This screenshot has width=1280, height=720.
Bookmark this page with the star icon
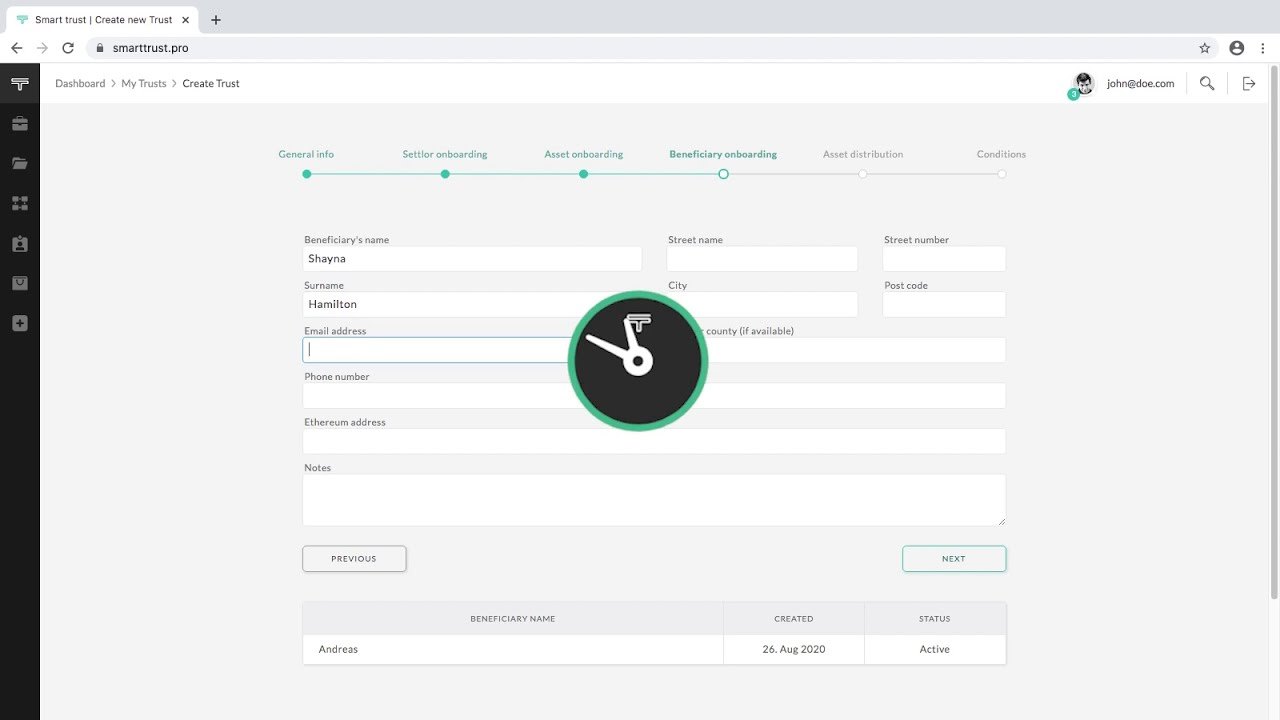[x=1205, y=48]
